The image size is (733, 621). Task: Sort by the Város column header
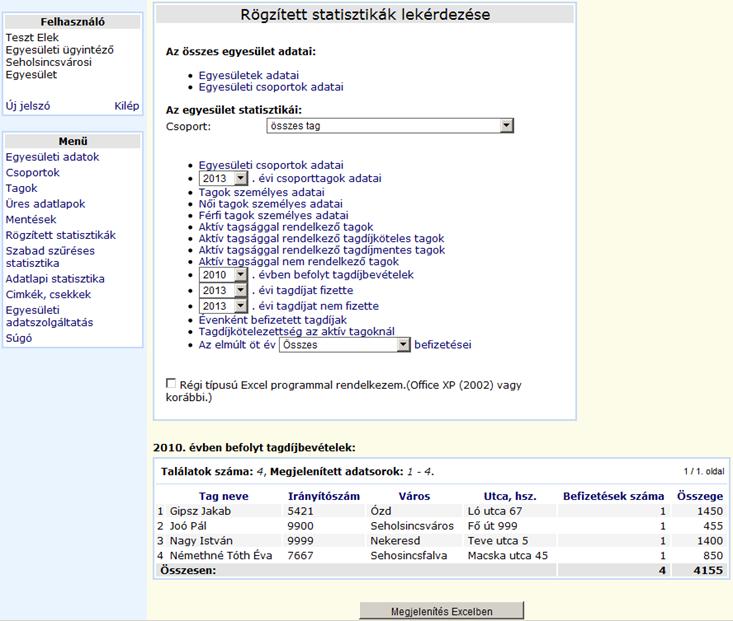coord(414,496)
